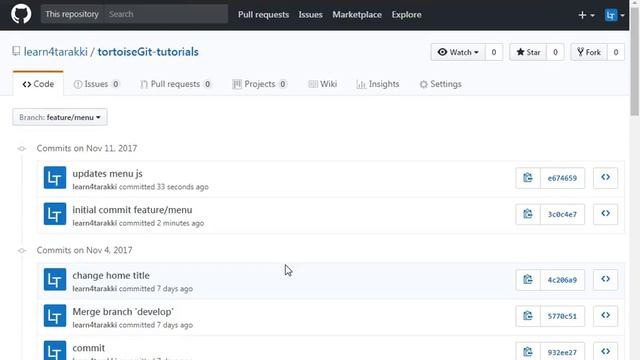This screenshot has width=640, height=360.
Task: Open commit hash 3c0c4e7
Action: pos(562,214)
